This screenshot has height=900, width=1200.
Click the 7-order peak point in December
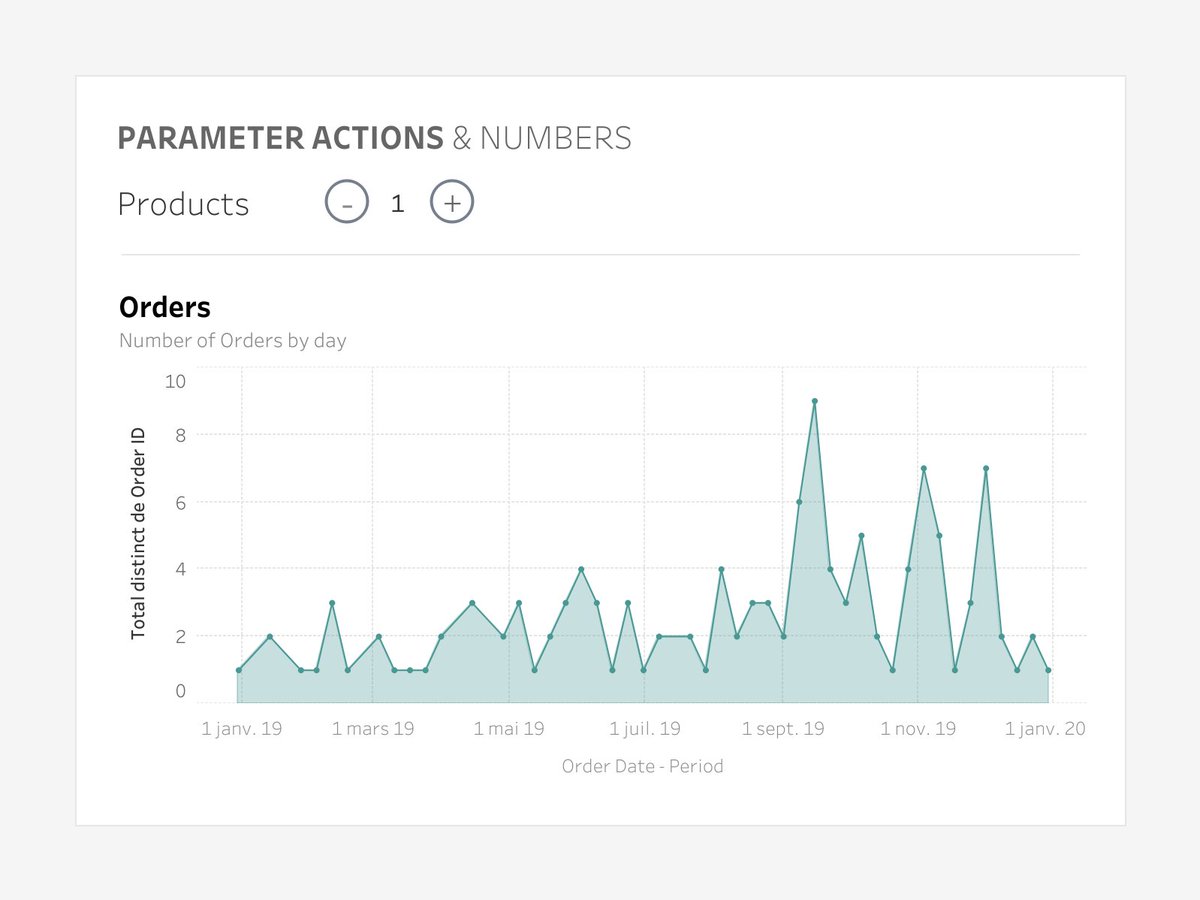(x=984, y=466)
